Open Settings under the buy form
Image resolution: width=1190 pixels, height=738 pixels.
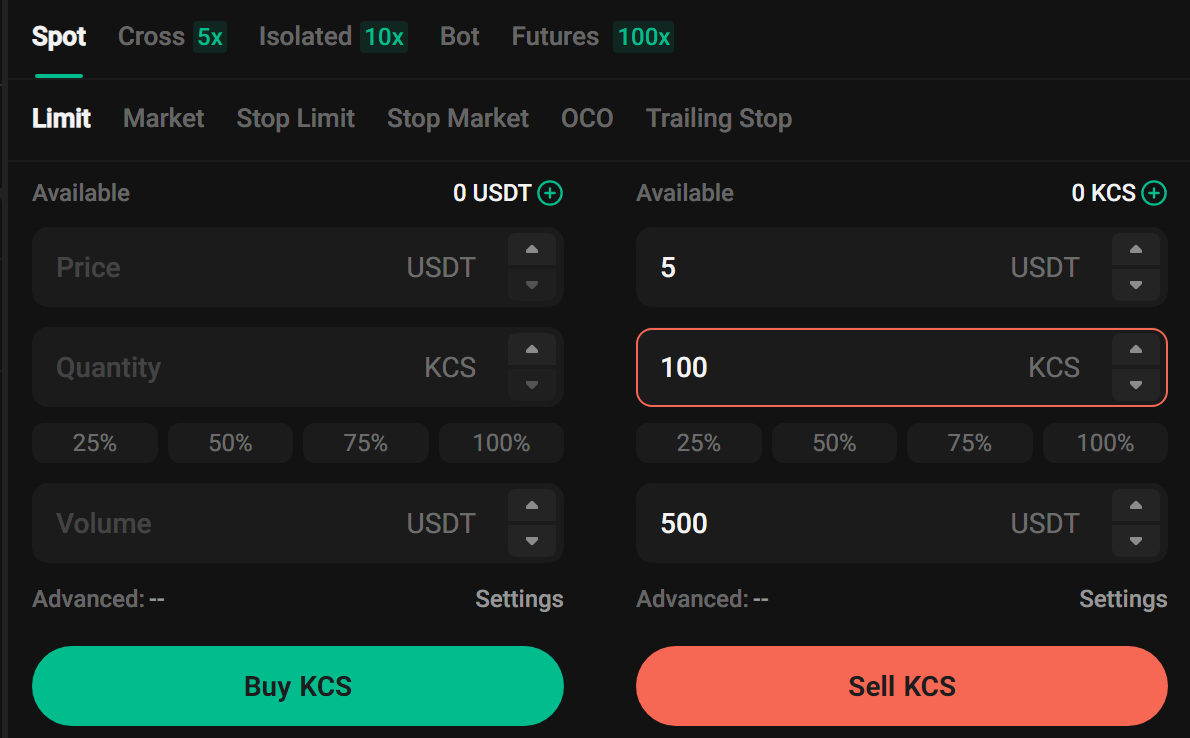[519, 599]
